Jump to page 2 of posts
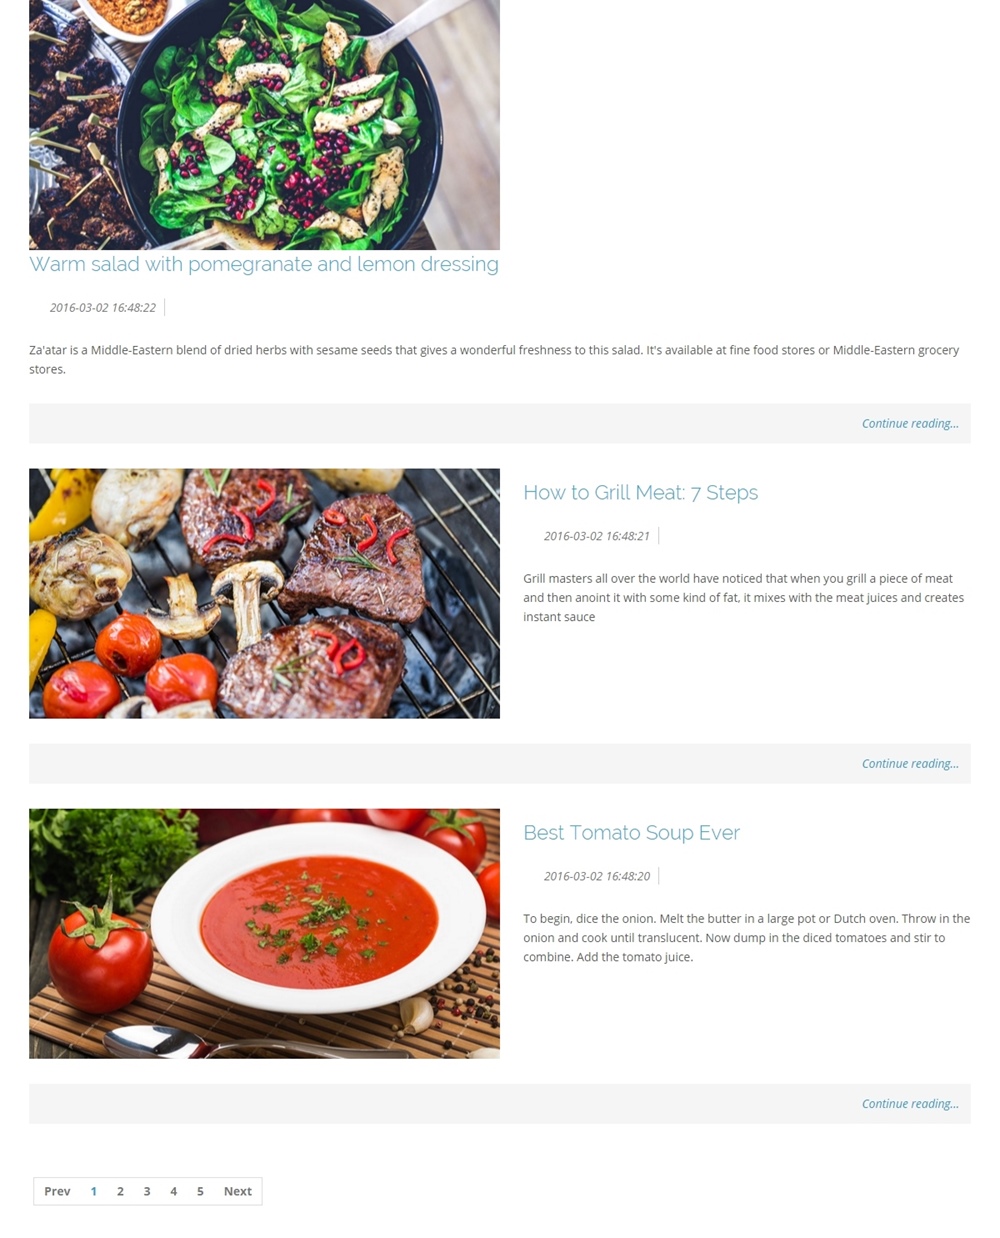The height and width of the screenshot is (1238, 1000). (x=120, y=1191)
